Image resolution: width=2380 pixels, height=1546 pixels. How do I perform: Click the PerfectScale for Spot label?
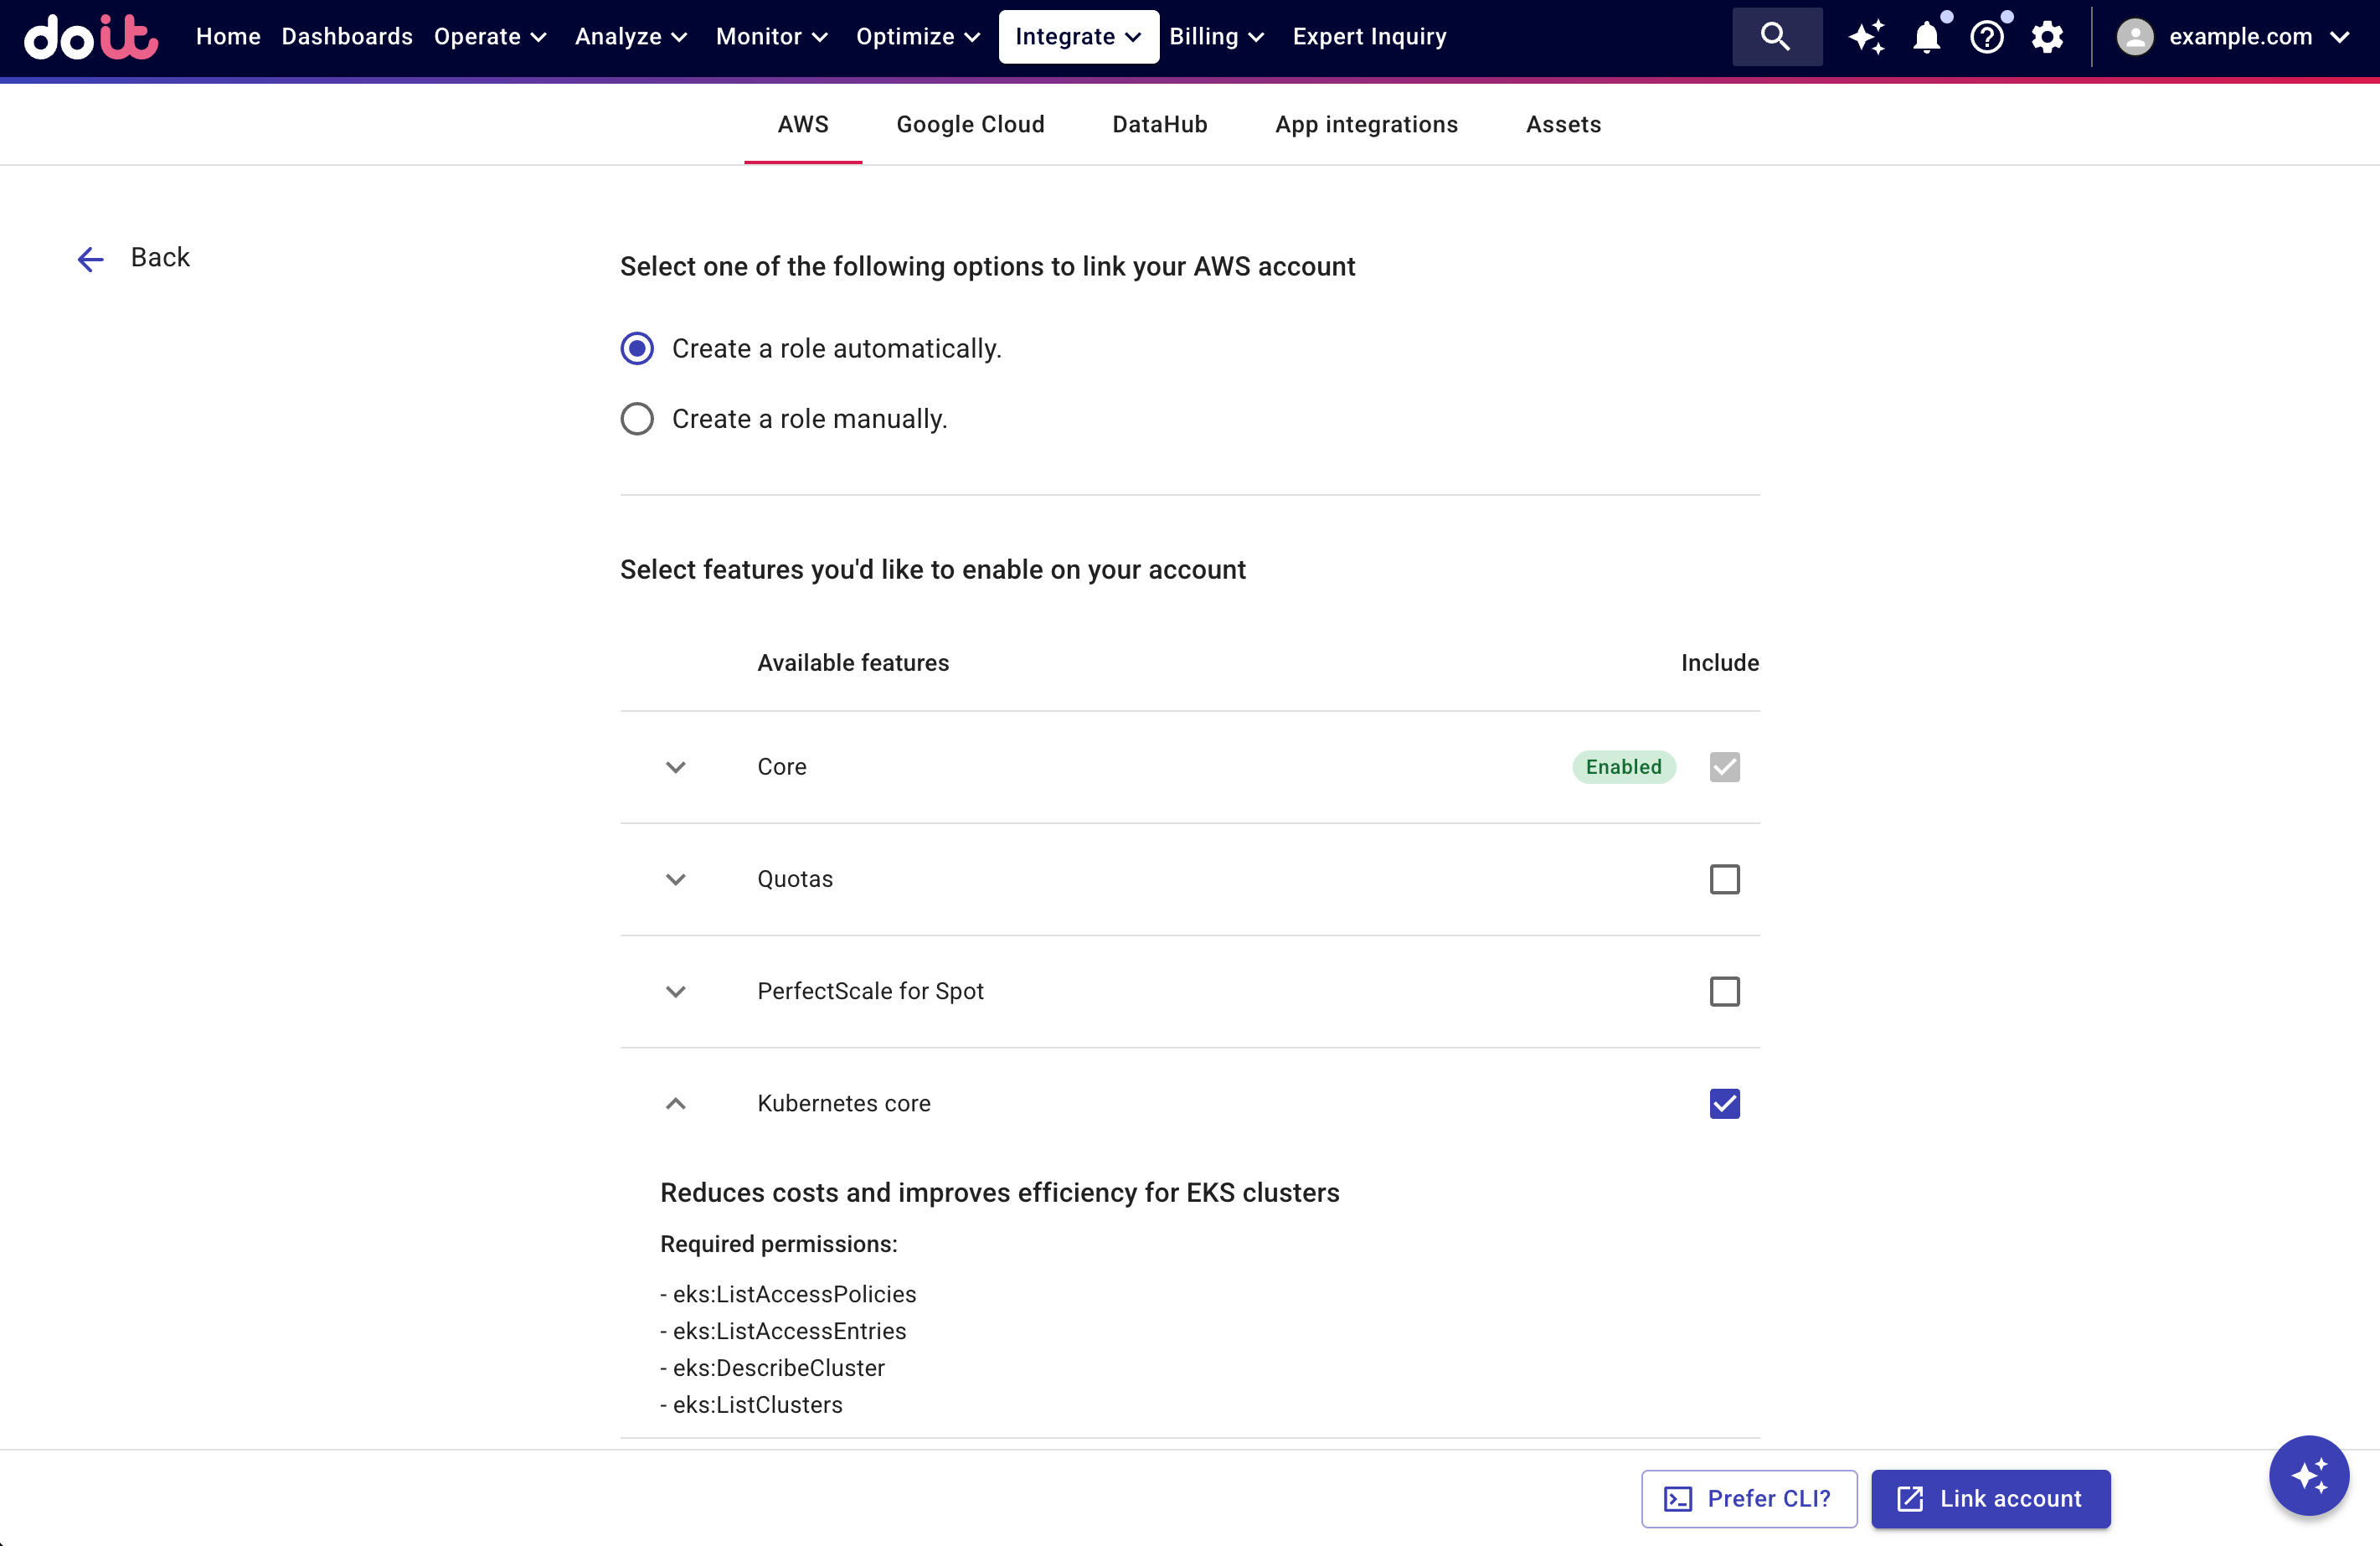tap(870, 991)
